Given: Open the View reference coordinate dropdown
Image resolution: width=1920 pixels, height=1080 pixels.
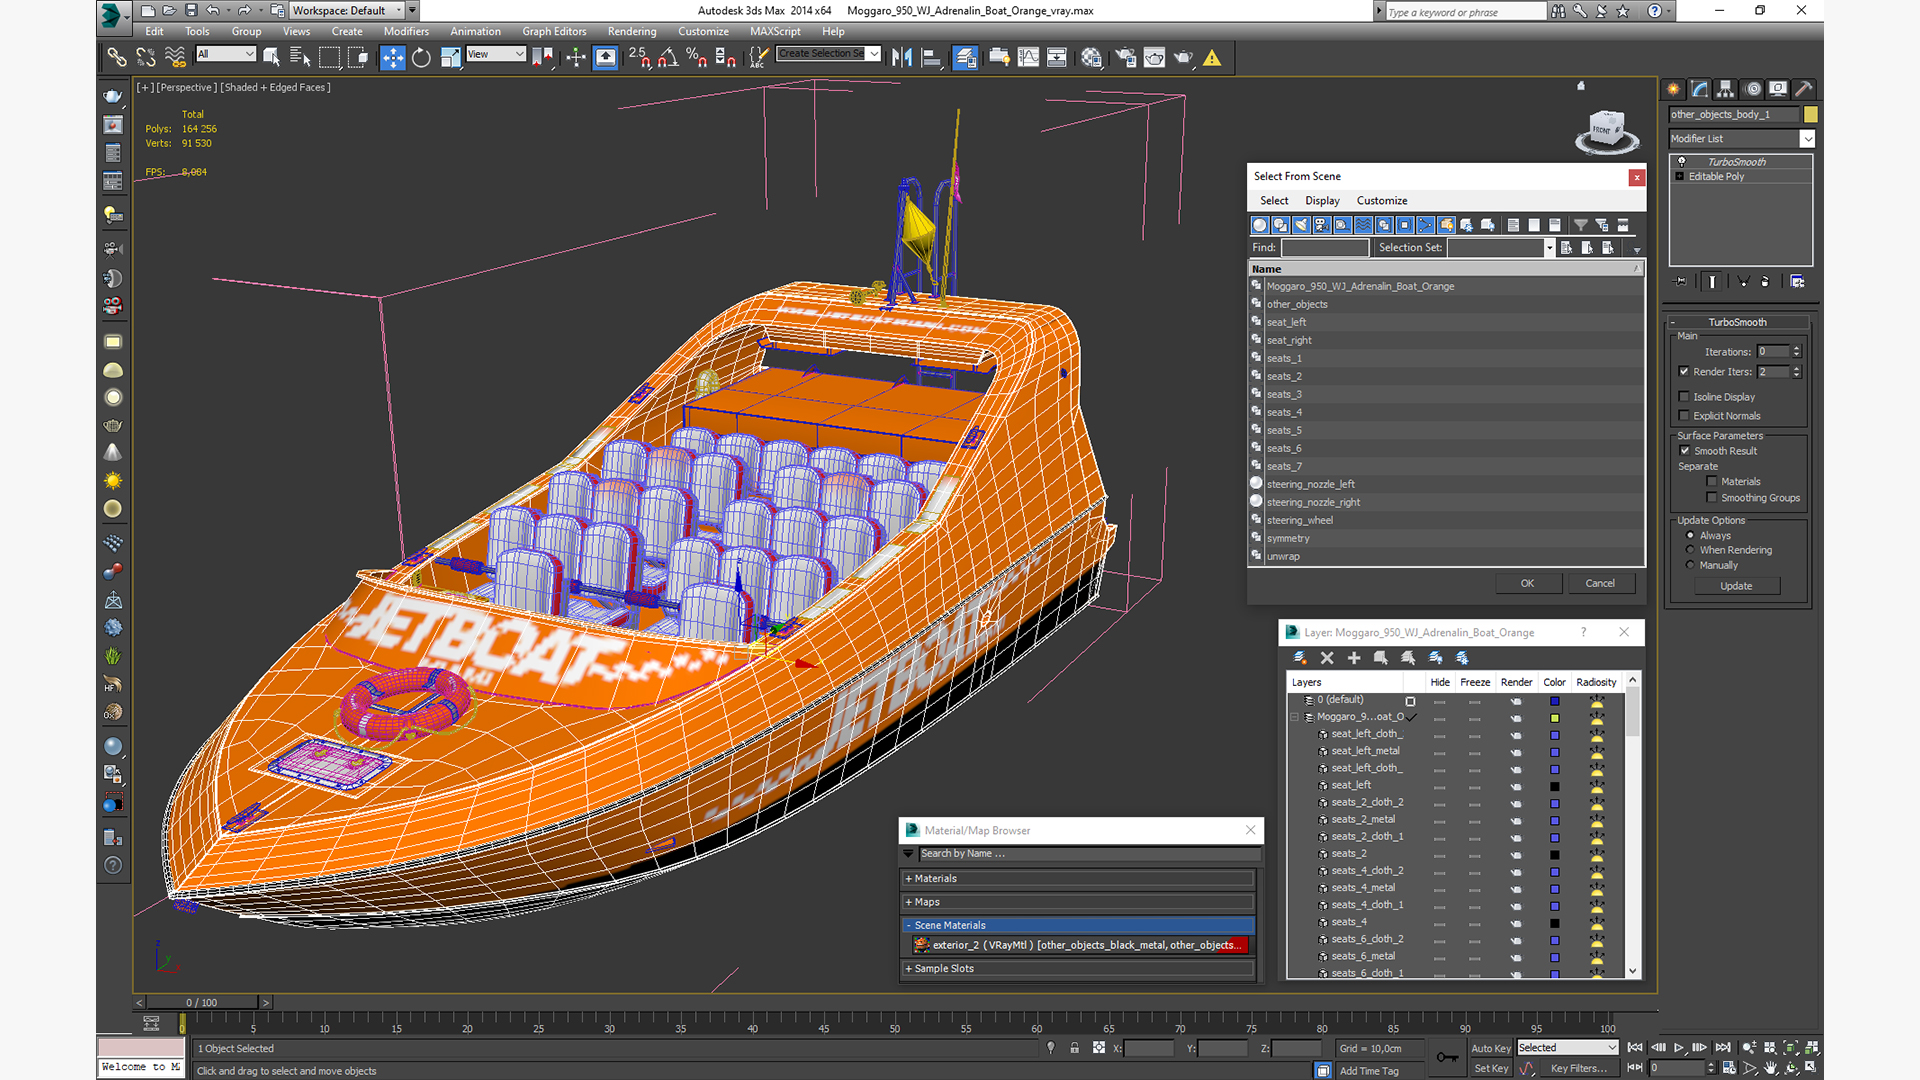Looking at the screenshot, I should click(496, 54).
